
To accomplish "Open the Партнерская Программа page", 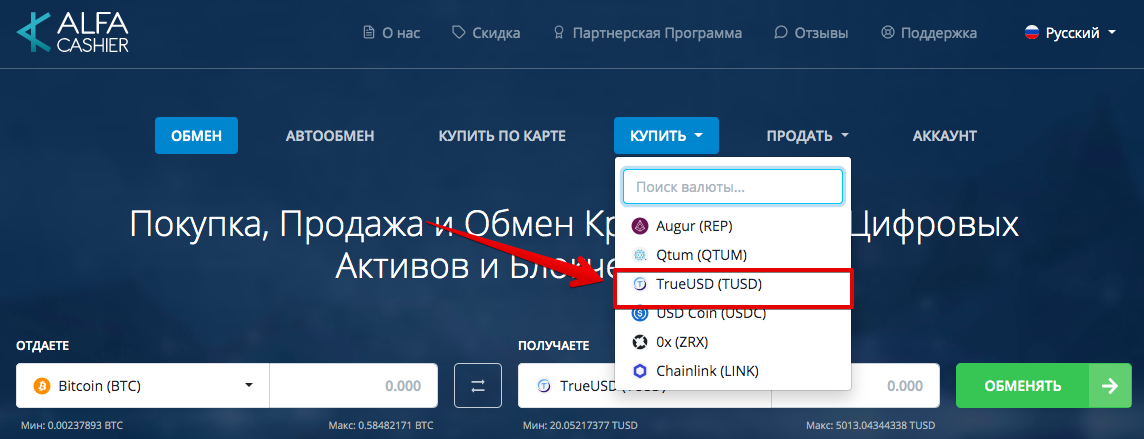I will pyautogui.click(x=648, y=33).
